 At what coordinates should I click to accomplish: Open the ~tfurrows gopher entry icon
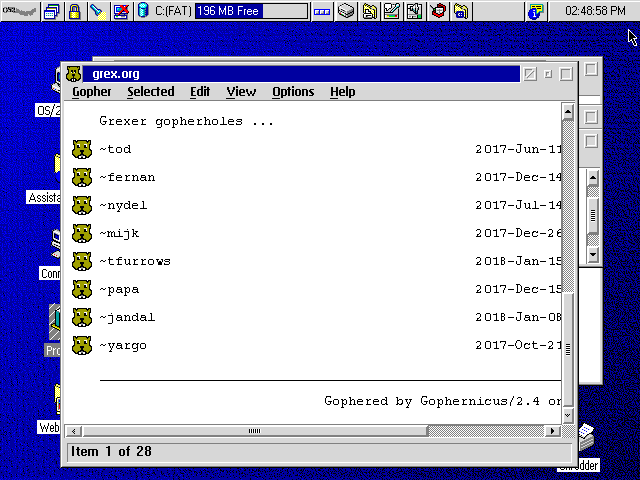pyautogui.click(x=82, y=262)
